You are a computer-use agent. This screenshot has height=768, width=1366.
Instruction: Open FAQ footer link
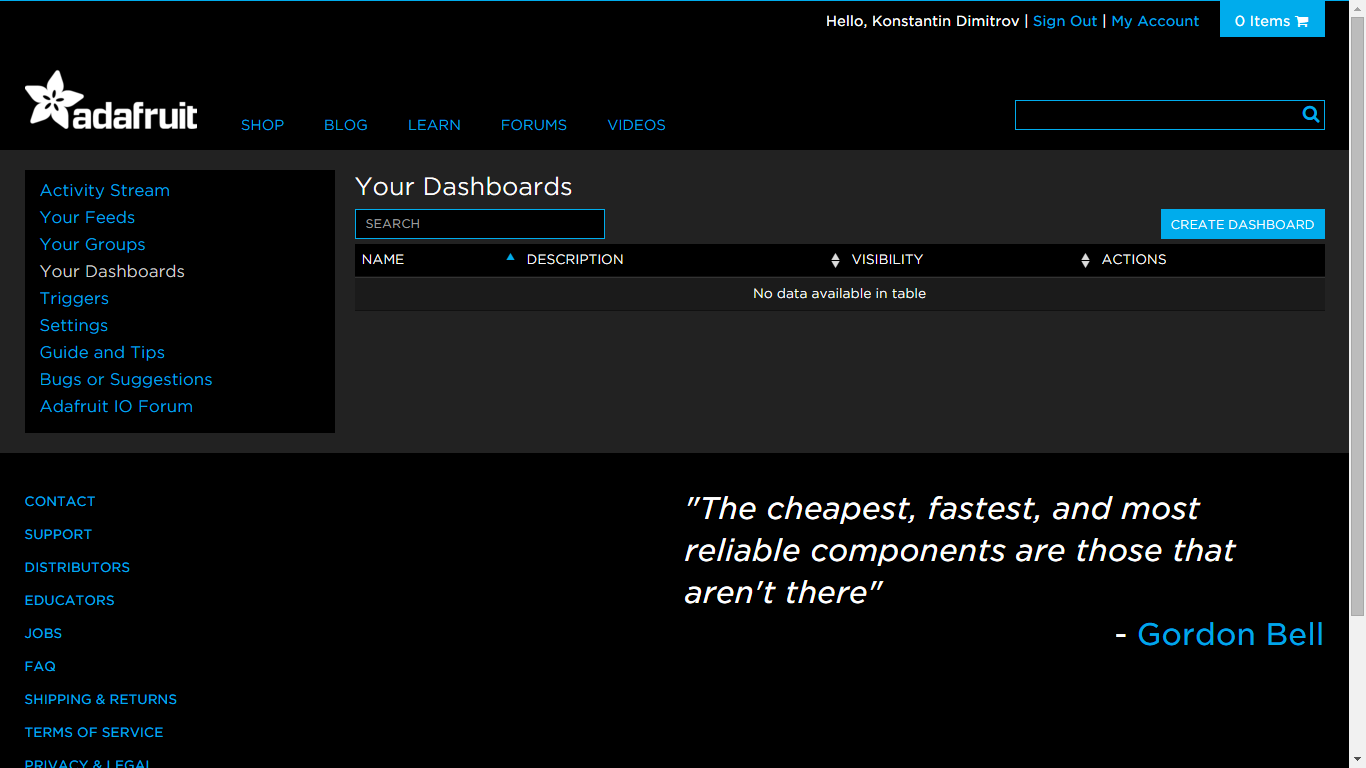click(40, 666)
